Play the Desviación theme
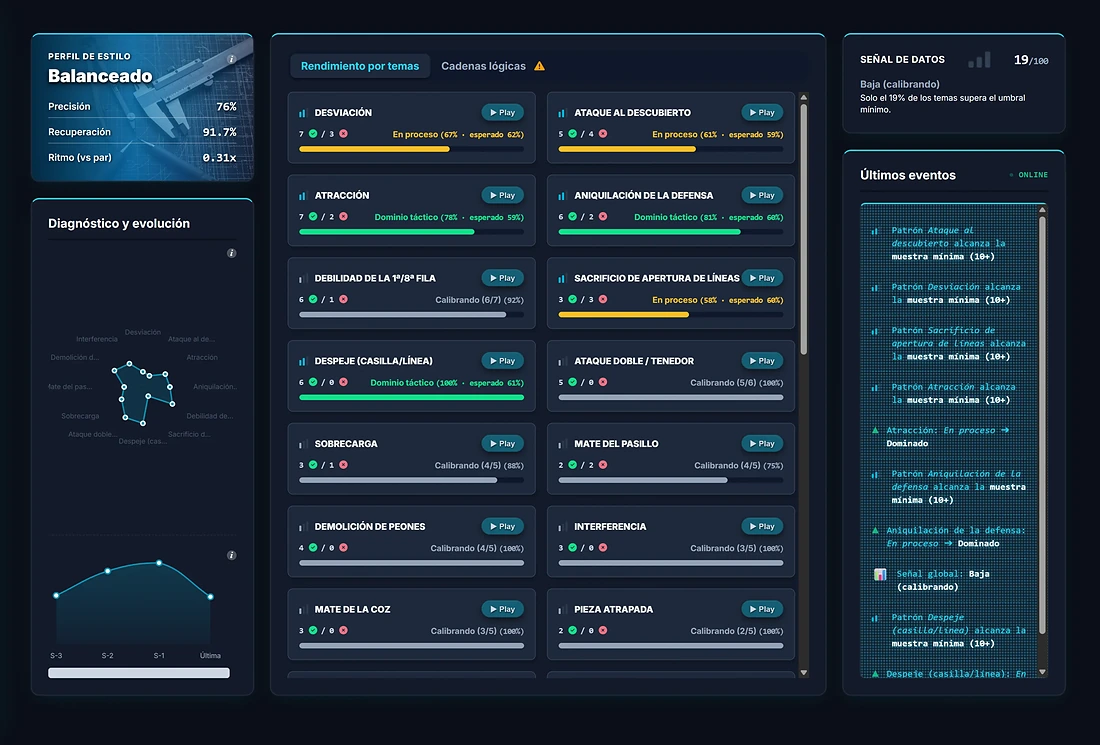The image size is (1100, 745). tap(502, 112)
